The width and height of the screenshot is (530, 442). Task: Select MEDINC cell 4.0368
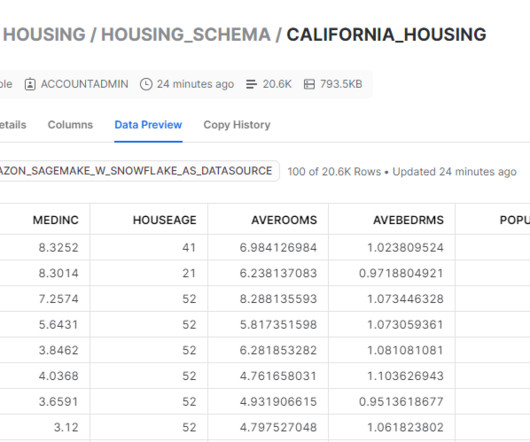[x=45, y=376]
